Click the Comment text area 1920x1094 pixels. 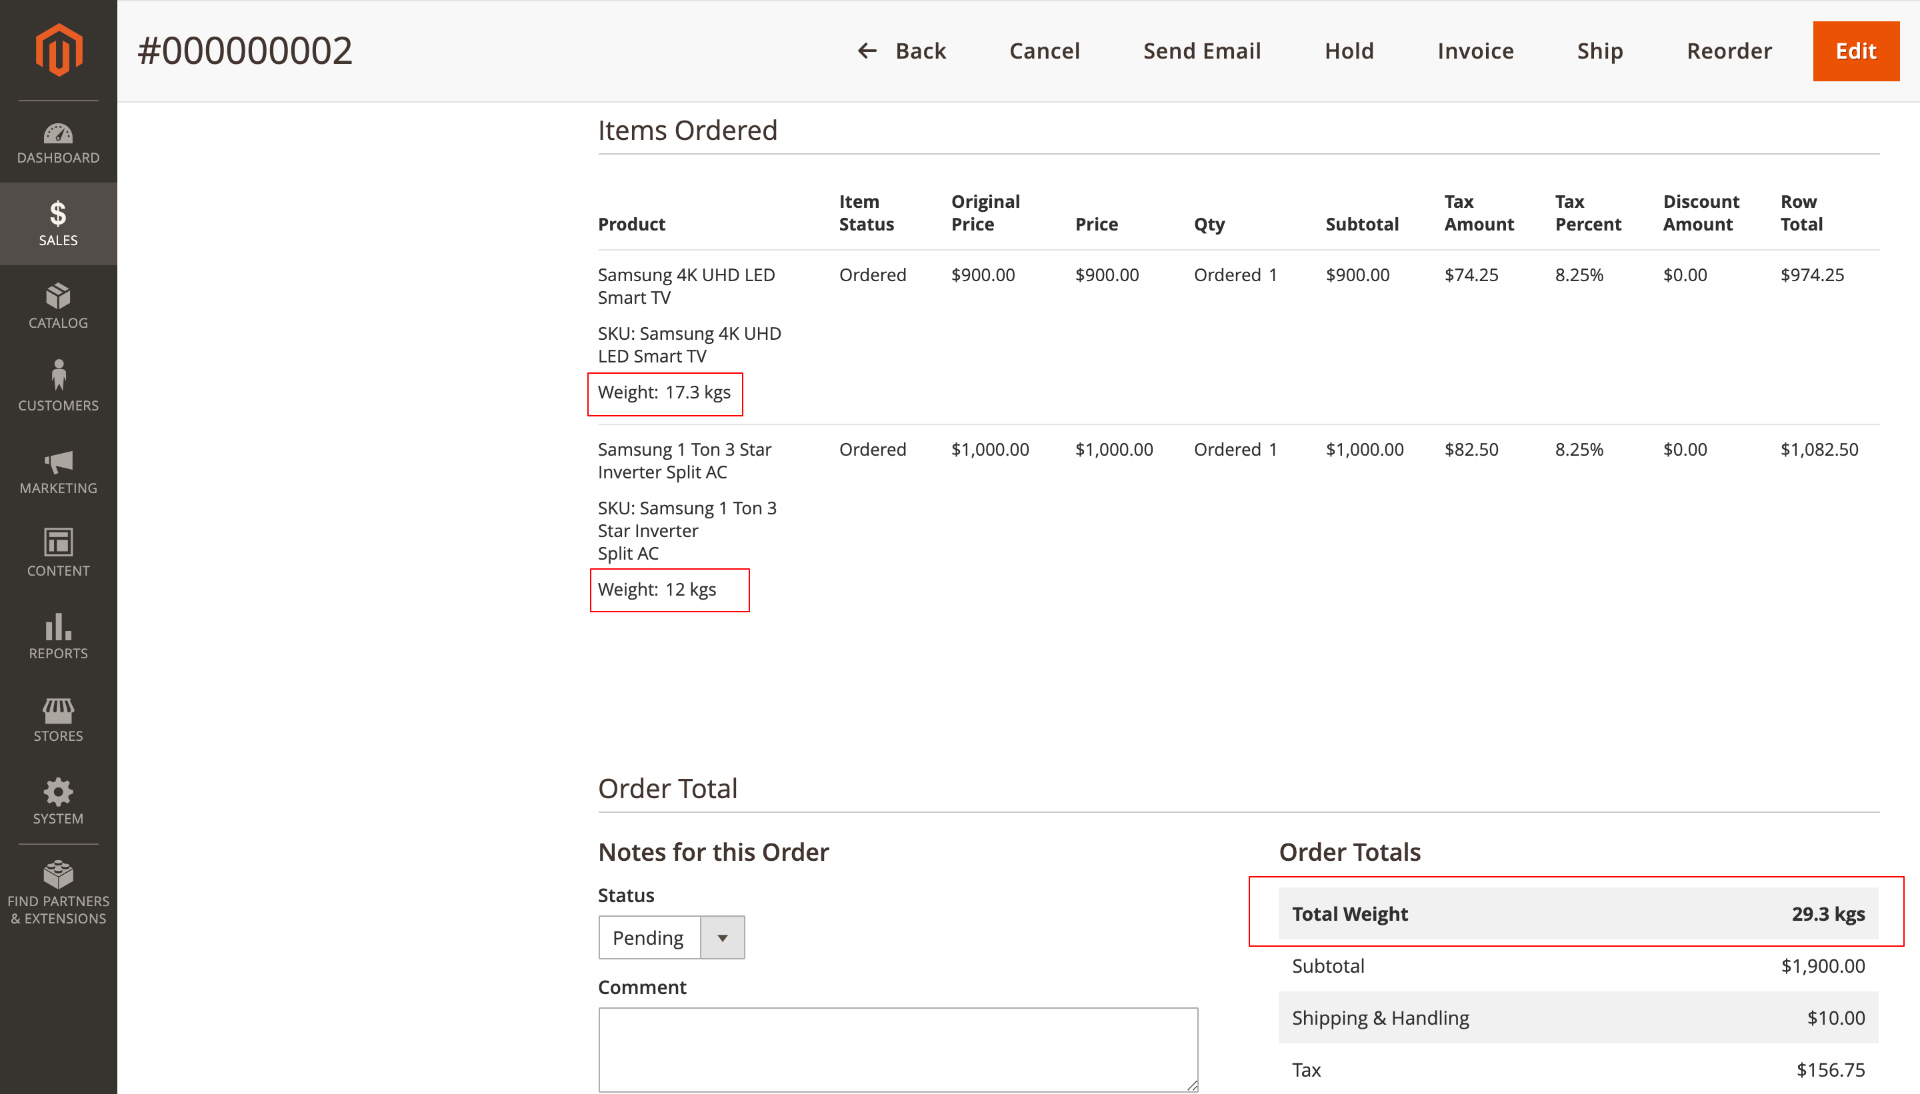pos(898,1050)
